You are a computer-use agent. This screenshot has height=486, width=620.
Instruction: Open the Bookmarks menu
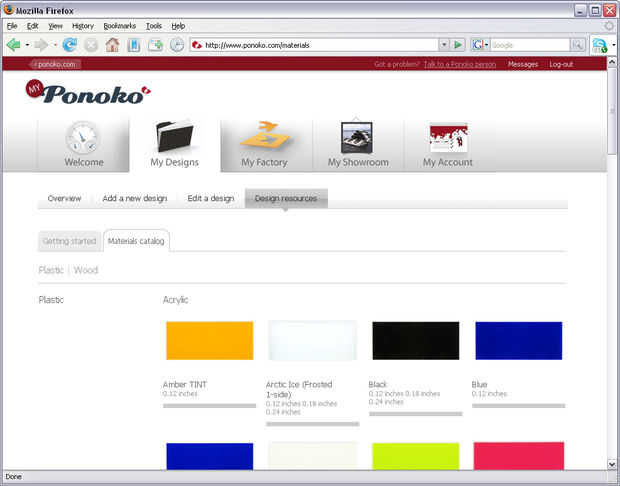pyautogui.click(x=119, y=26)
